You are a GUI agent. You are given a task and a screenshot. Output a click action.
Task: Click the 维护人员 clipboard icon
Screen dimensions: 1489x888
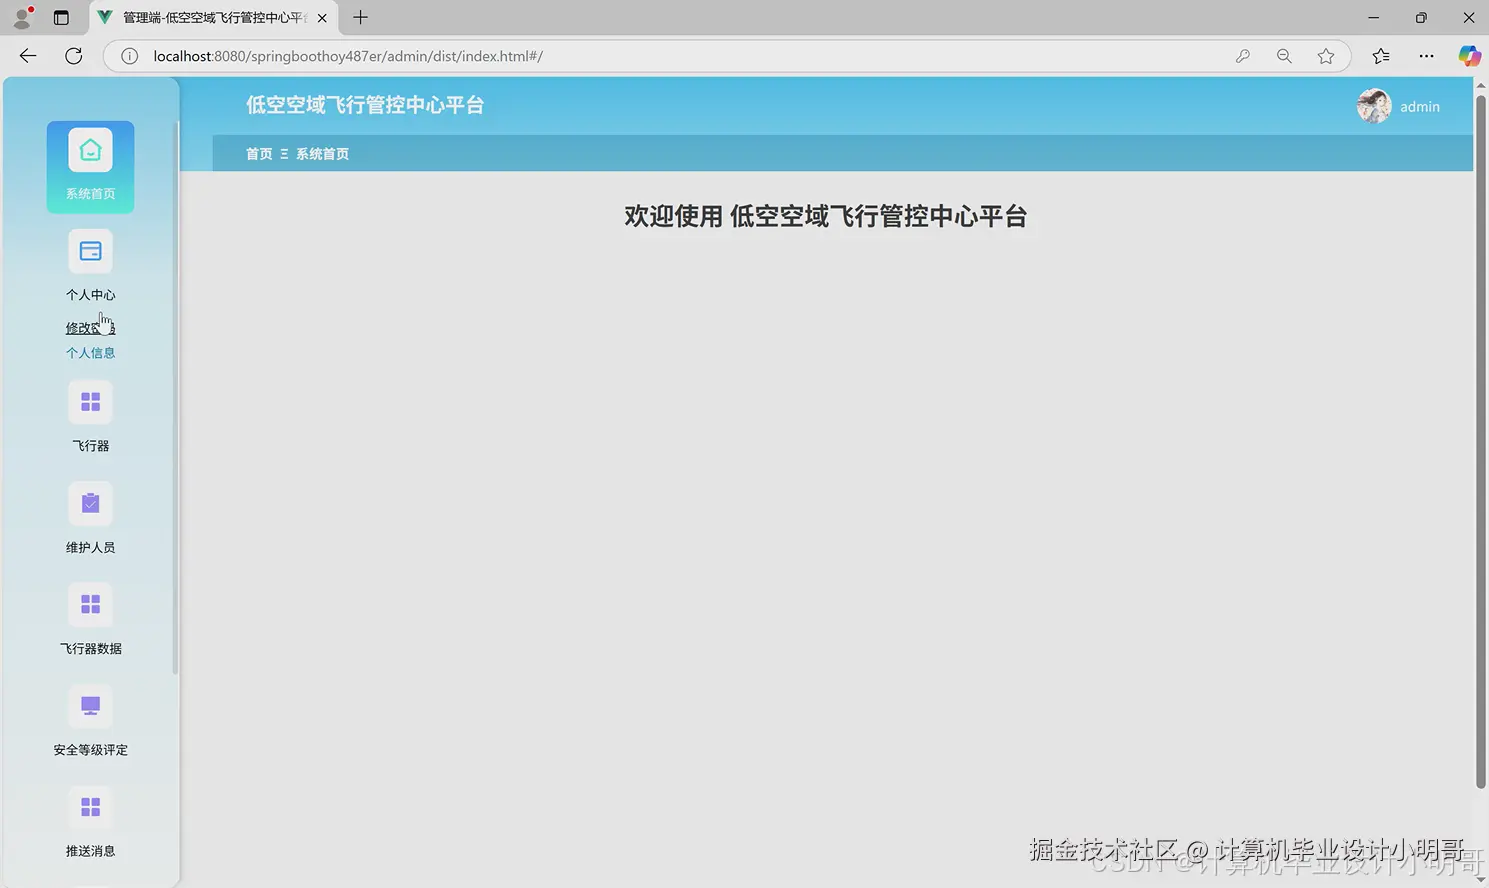click(x=90, y=503)
